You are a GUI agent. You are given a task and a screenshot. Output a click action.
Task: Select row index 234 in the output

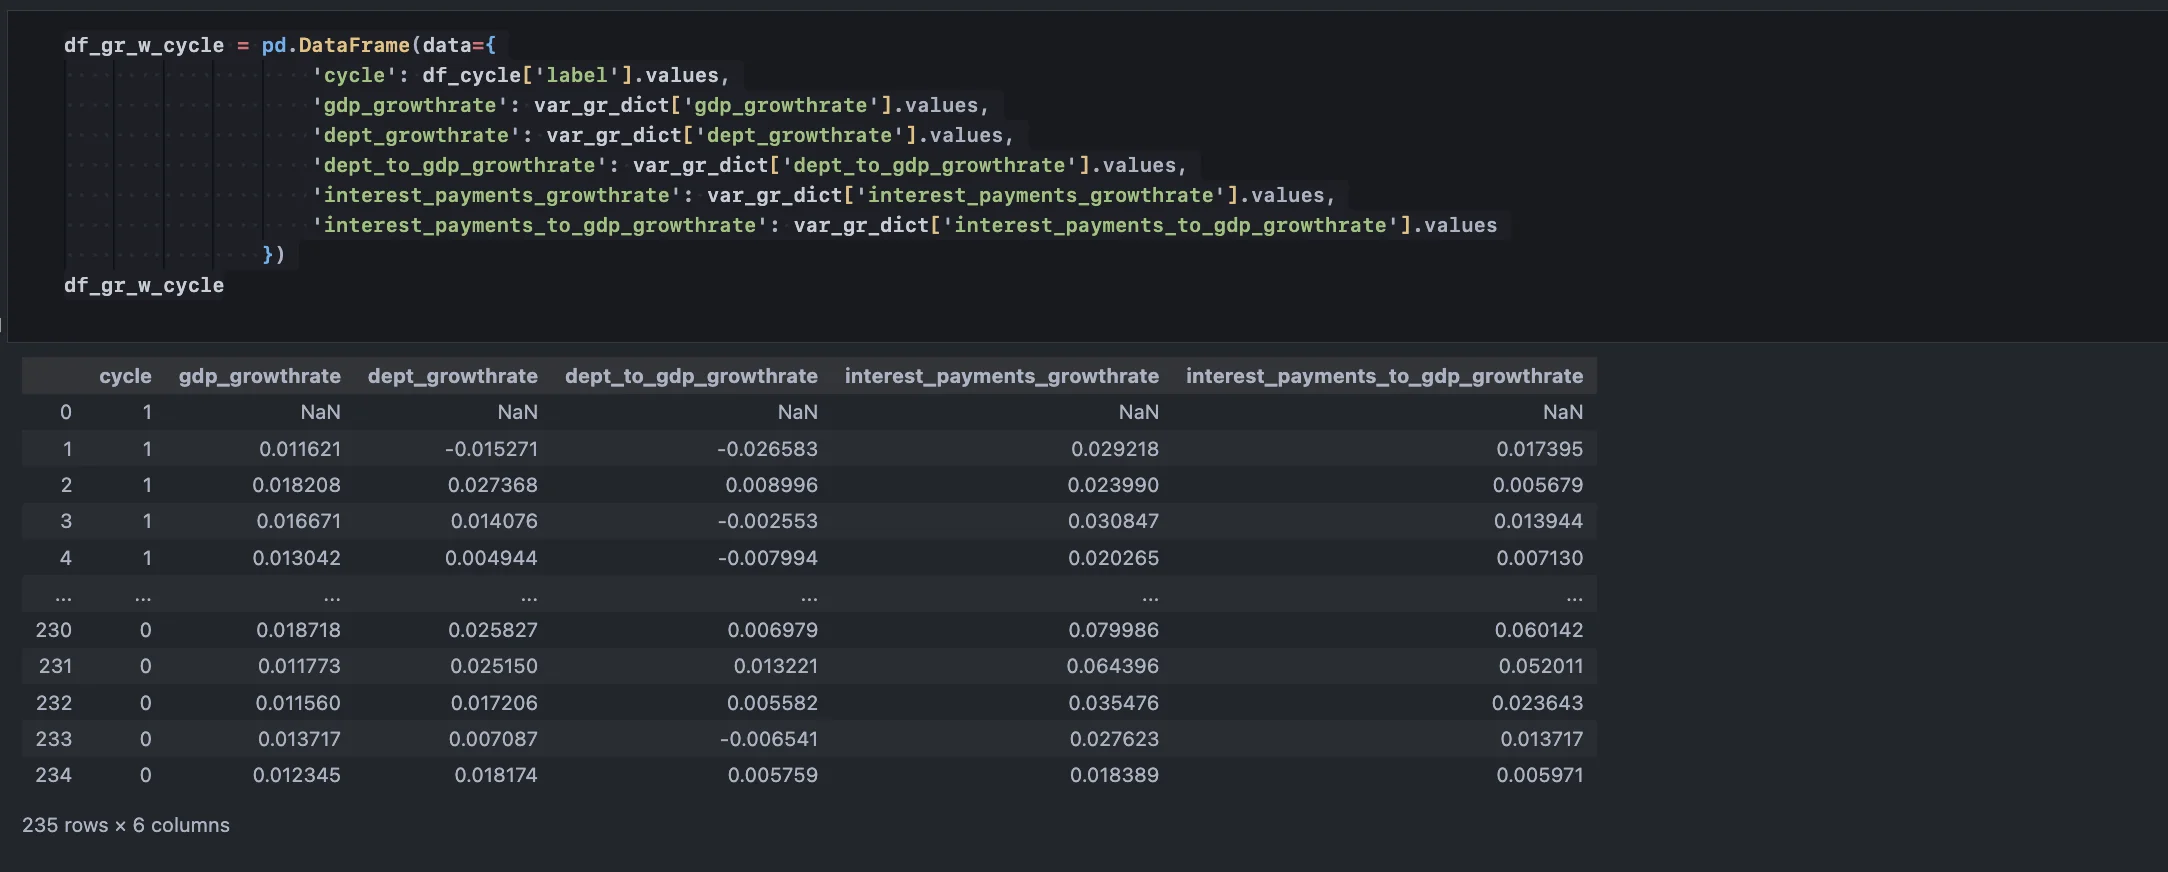click(54, 775)
